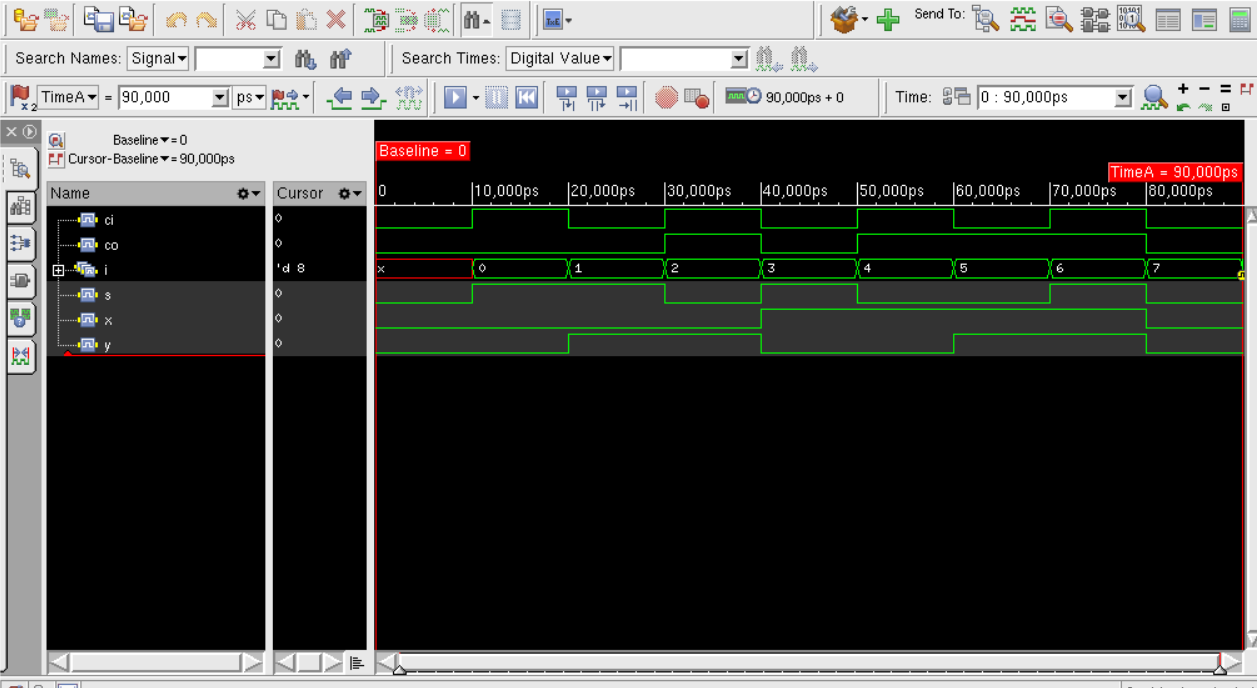This screenshot has width=1257, height=688.
Task: Click the TimeA = 90,000ps cursor flag
Action: [x=1174, y=172]
